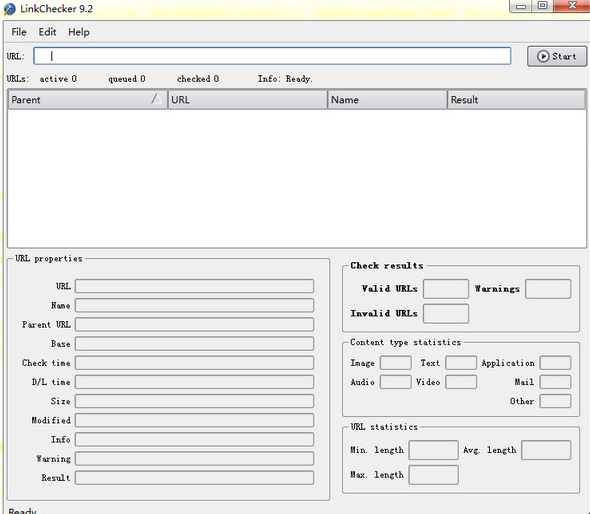
Task: Click the 'active 0' status text
Action: 58,79
